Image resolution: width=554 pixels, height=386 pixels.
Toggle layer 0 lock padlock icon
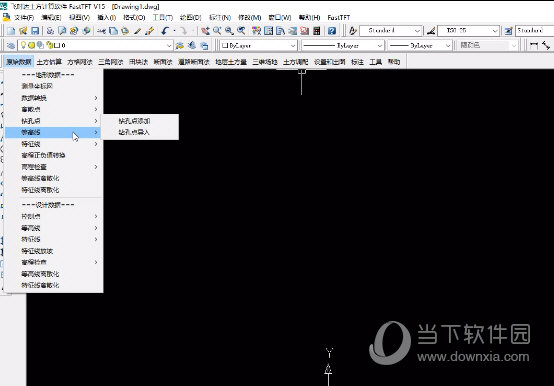click(49, 45)
